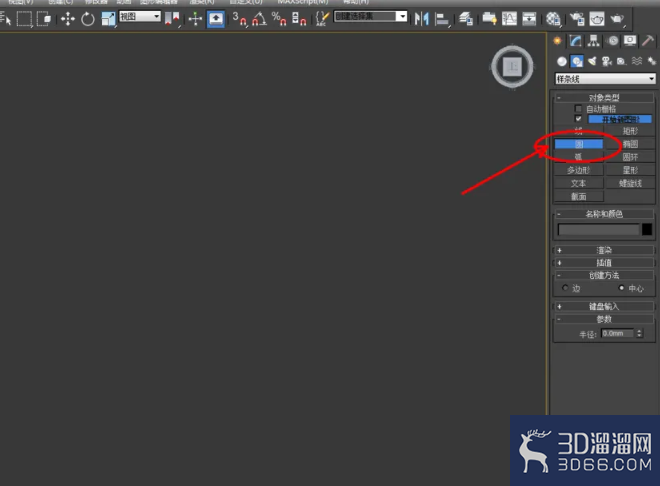The height and width of the screenshot is (486, 660).
Task: Toggle the Spinner Snap icon
Action: click(299, 19)
